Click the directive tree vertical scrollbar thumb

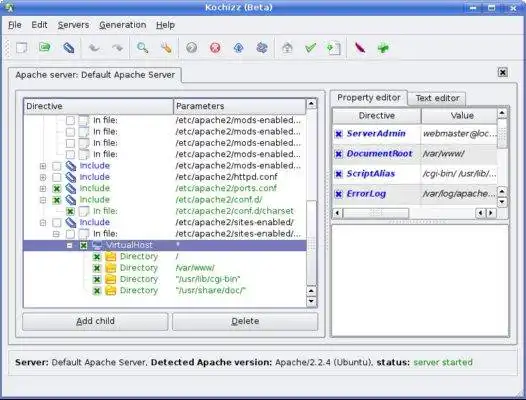[x=312, y=243]
